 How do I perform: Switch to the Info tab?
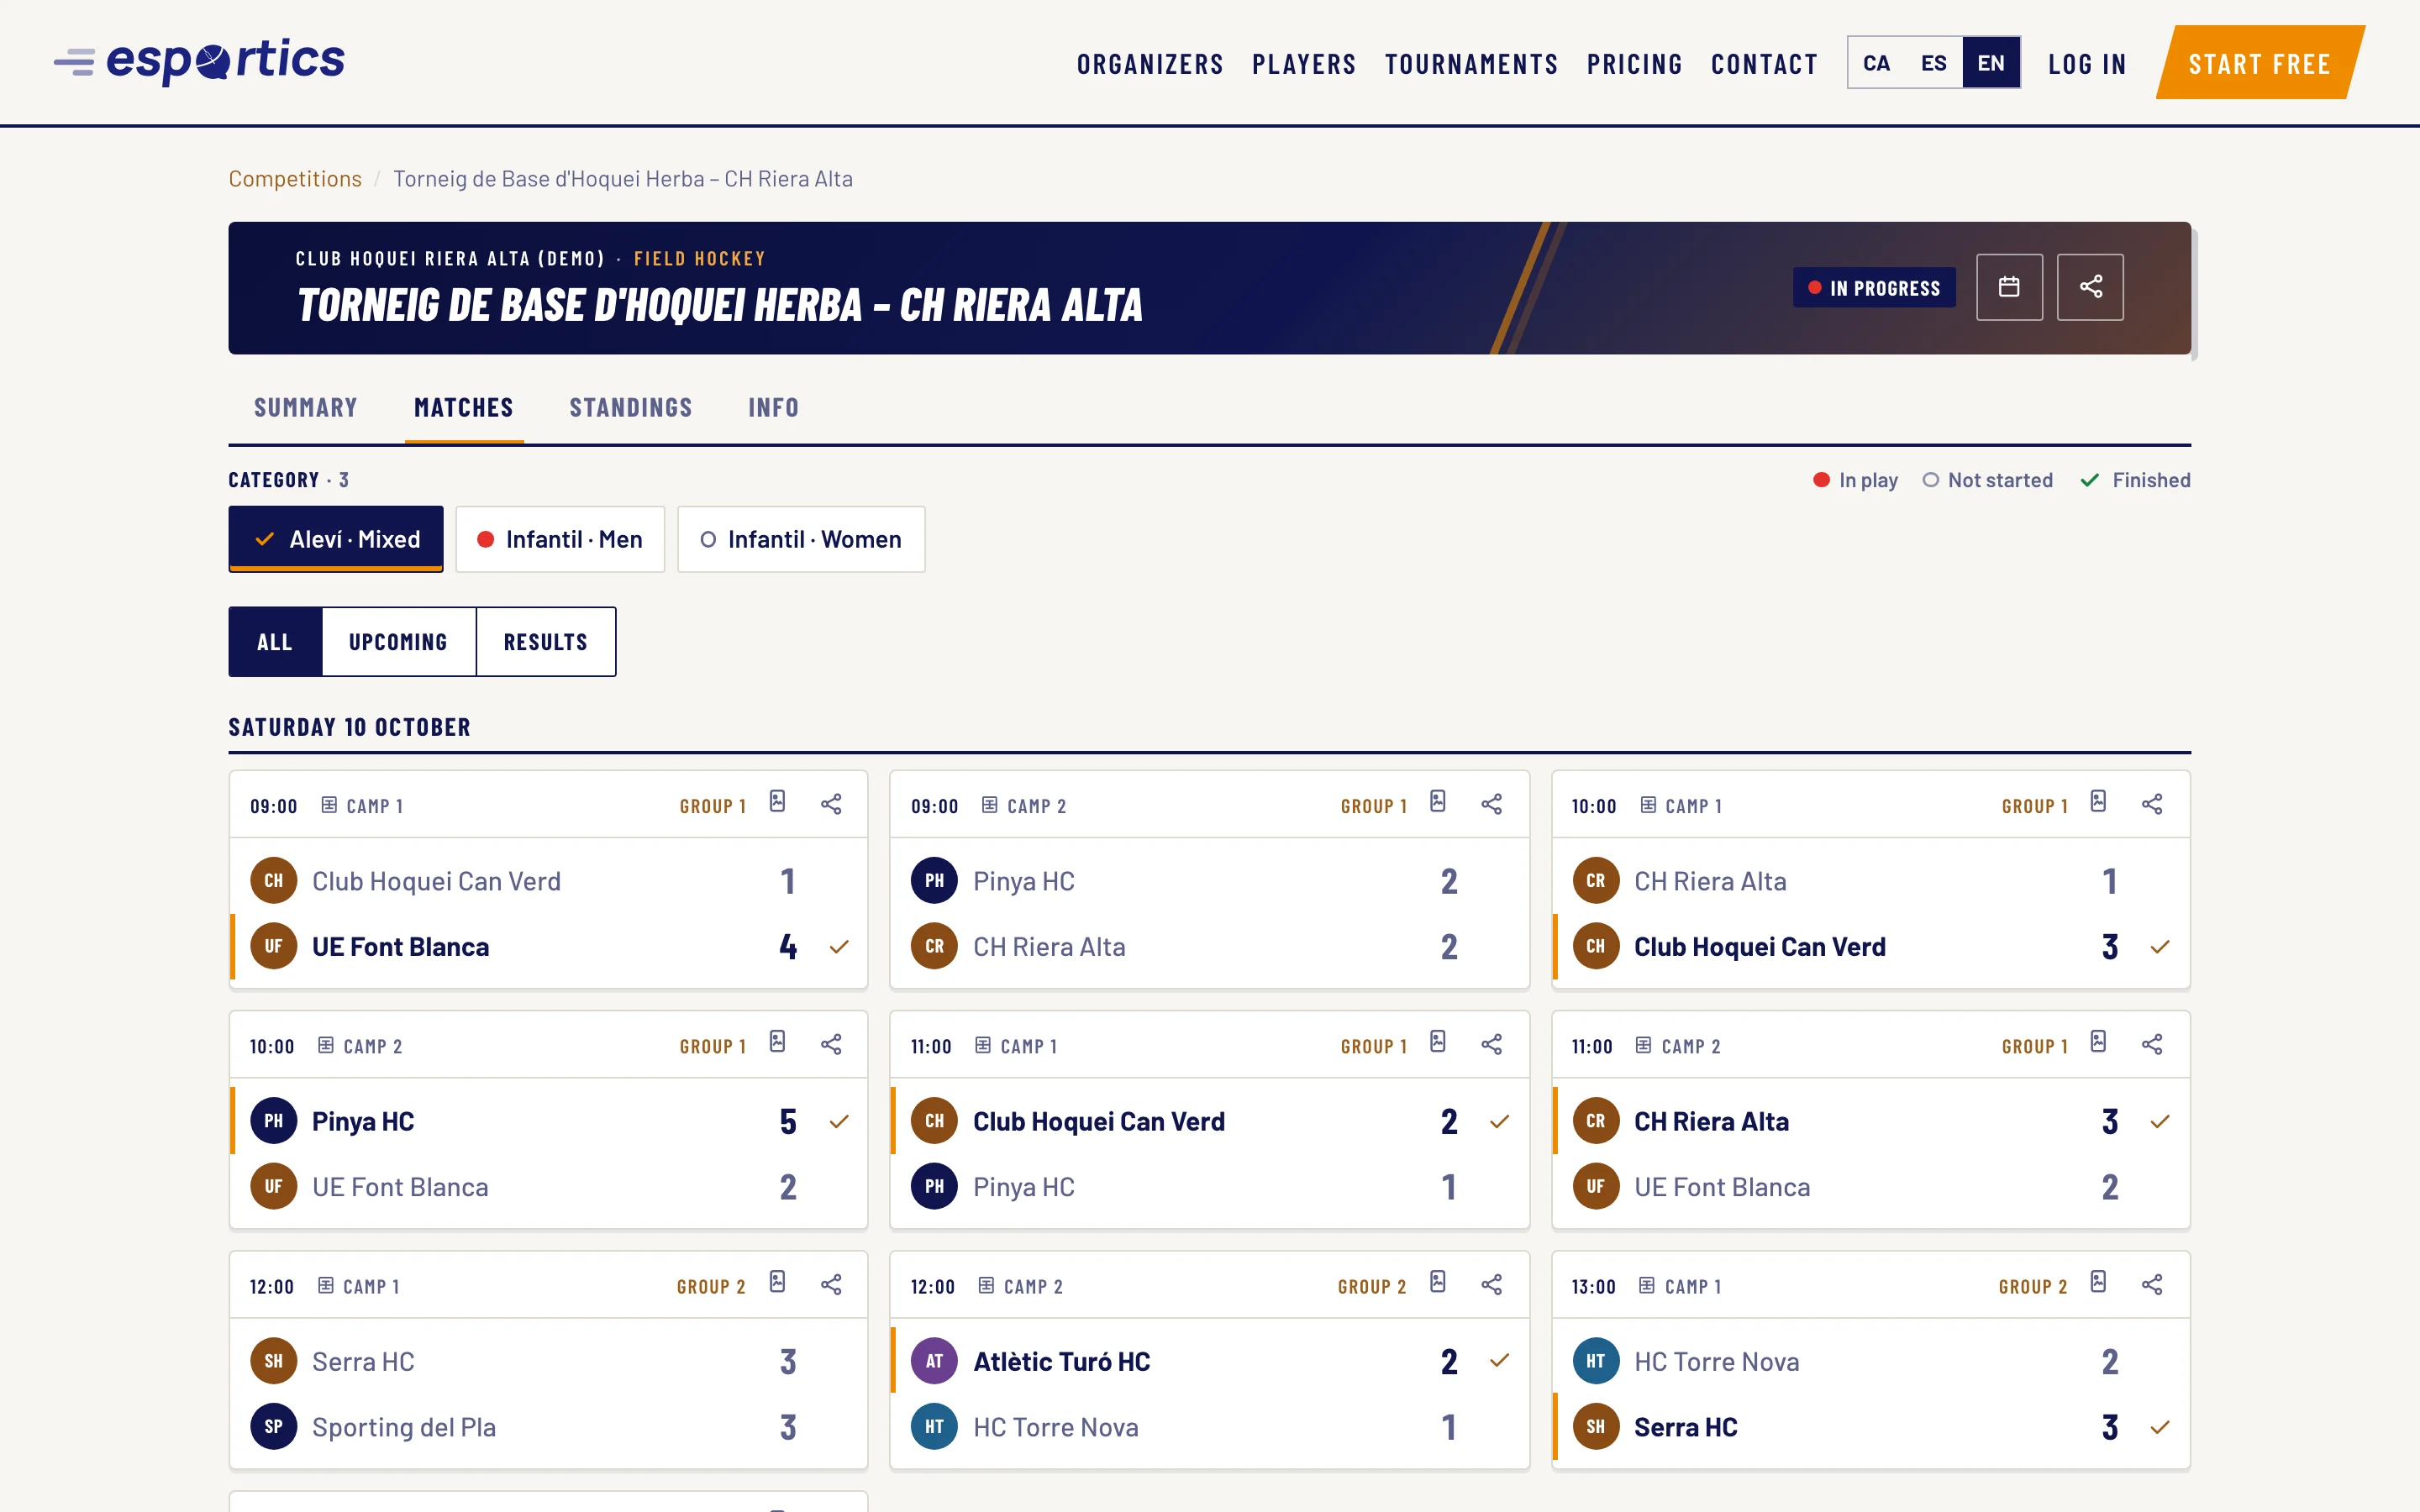tap(774, 408)
